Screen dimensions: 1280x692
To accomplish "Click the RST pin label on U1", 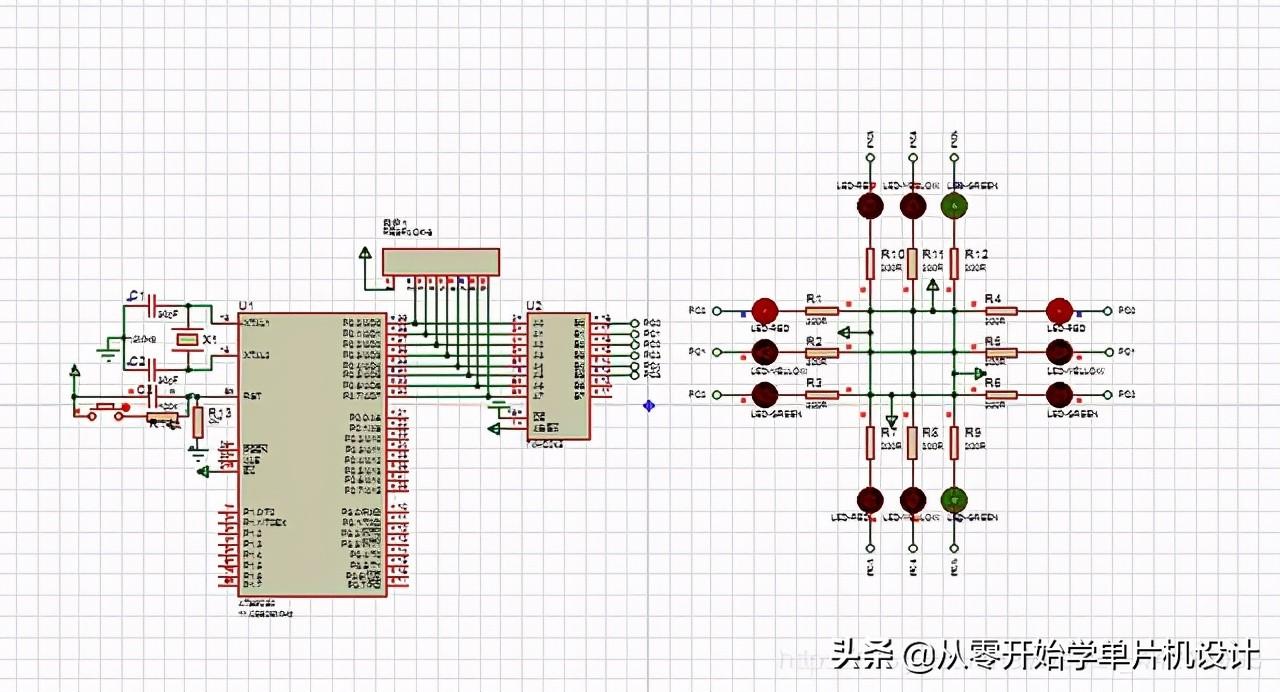I will coord(252,395).
